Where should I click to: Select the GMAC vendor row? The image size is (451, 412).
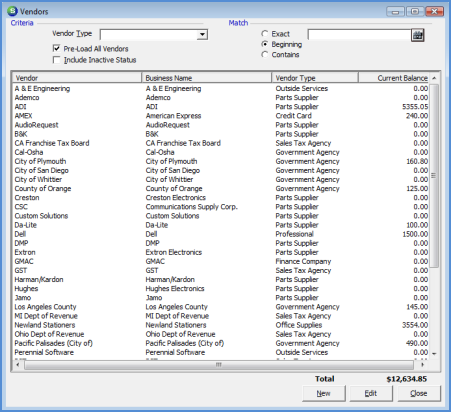coord(221,261)
